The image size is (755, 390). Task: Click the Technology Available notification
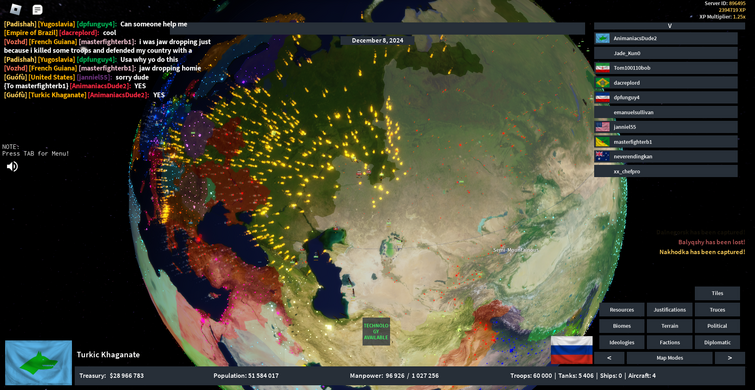coord(376,331)
